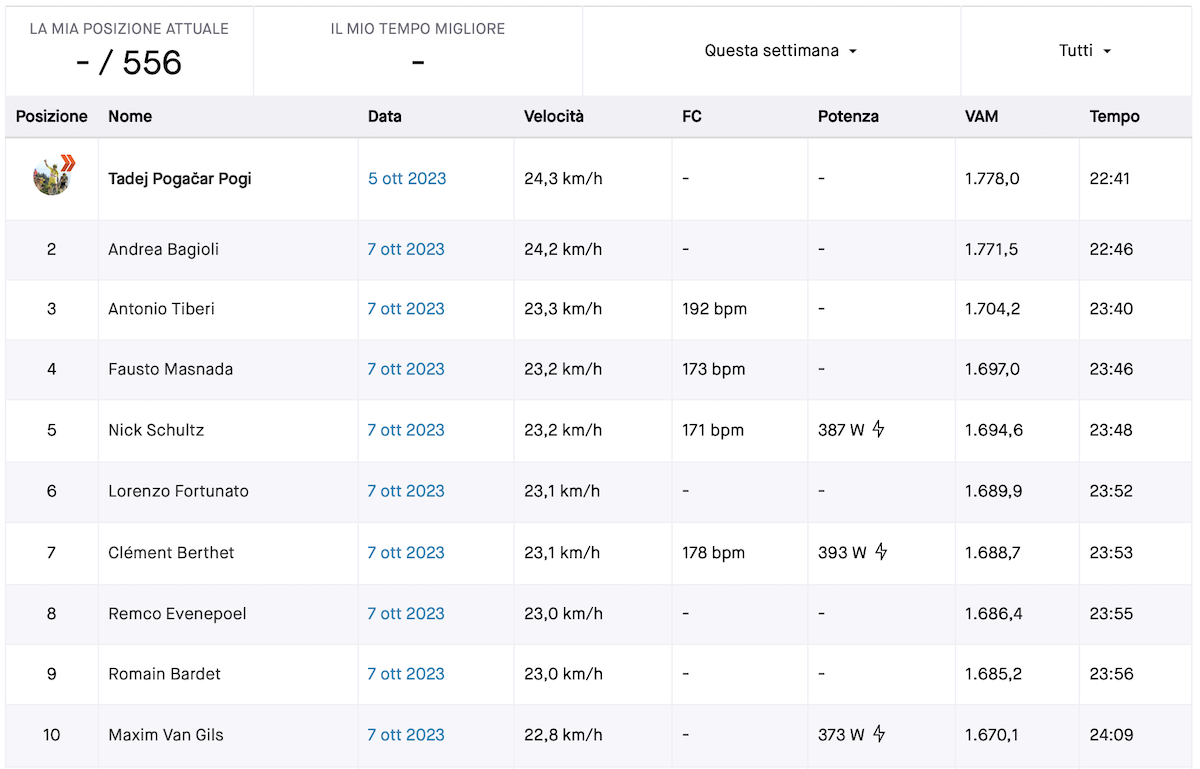The width and height of the screenshot is (1200, 769).
Task: Click the VAM column header
Action: point(981,116)
